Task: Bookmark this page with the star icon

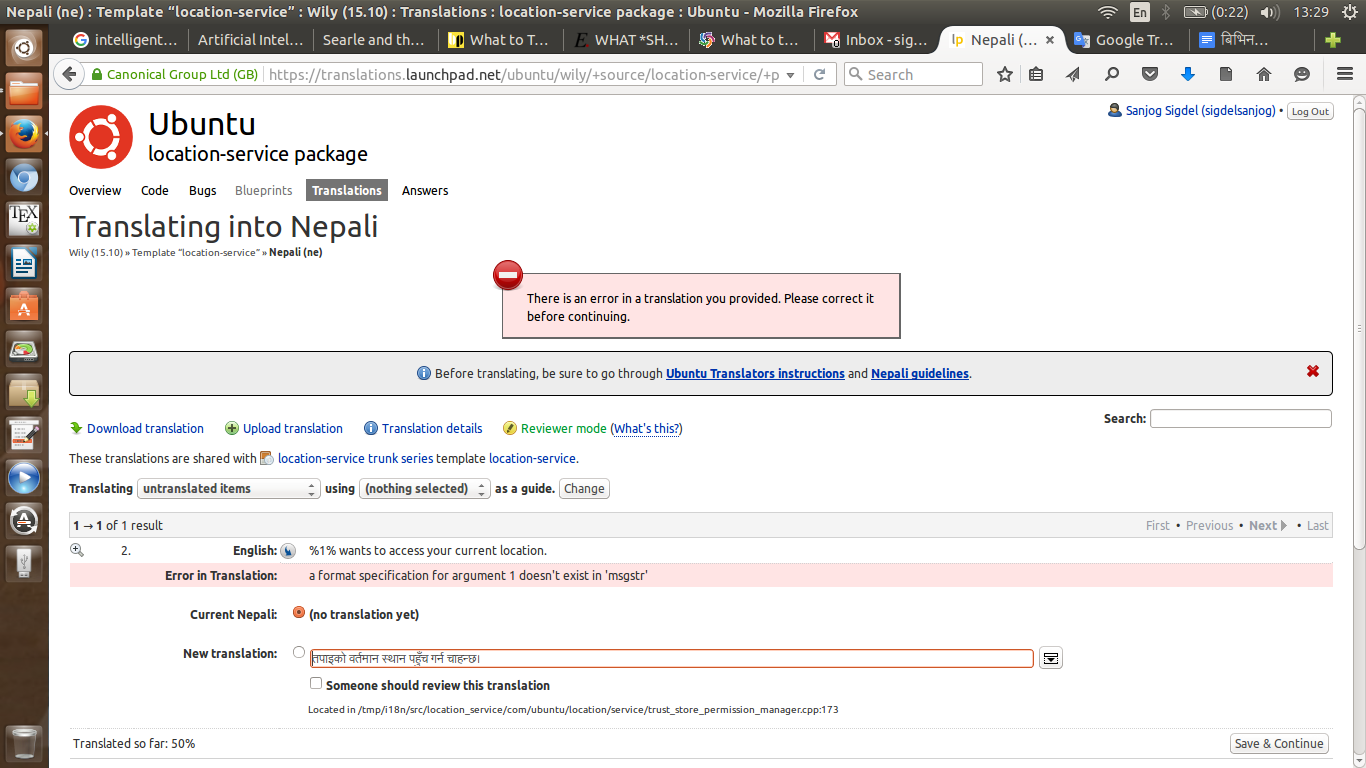Action: pos(1005,75)
